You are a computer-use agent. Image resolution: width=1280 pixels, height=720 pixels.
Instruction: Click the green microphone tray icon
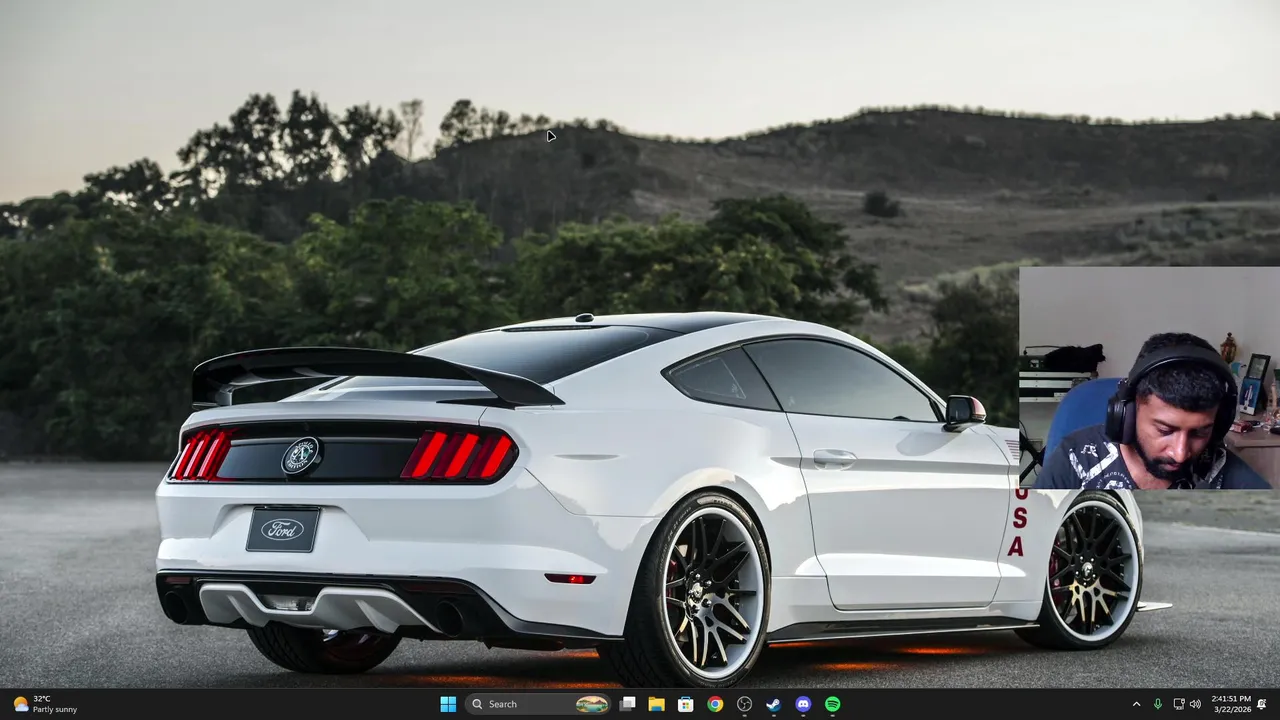click(x=1158, y=704)
